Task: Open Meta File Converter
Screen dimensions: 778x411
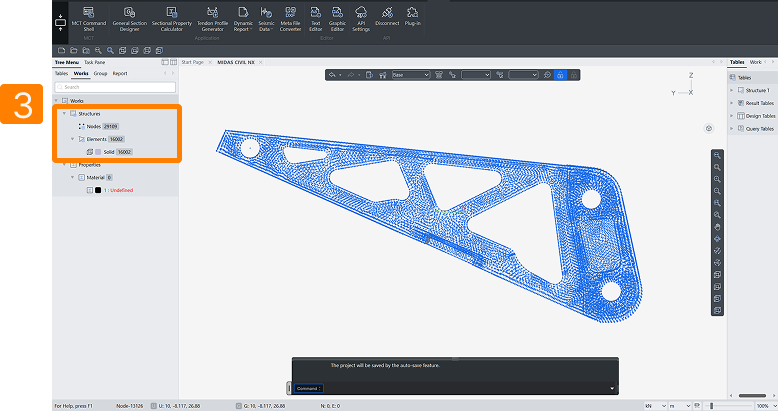Action: [x=290, y=19]
